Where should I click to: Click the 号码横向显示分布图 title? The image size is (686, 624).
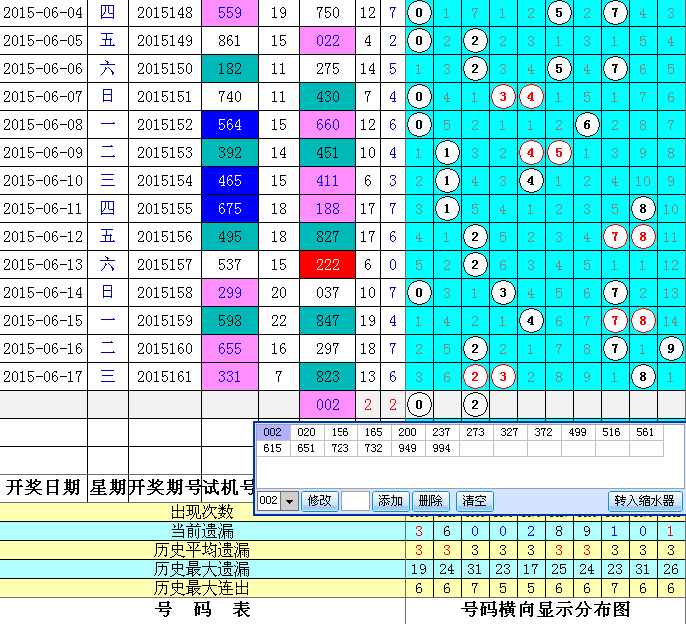click(x=546, y=610)
